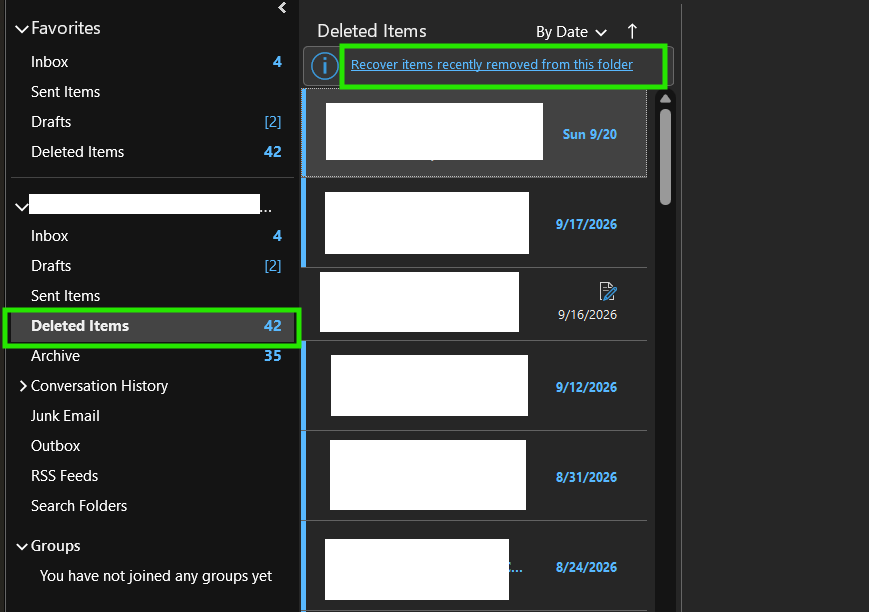Select the highlighted Deleted Items folder
This screenshot has height=612, width=869.
coord(150,325)
